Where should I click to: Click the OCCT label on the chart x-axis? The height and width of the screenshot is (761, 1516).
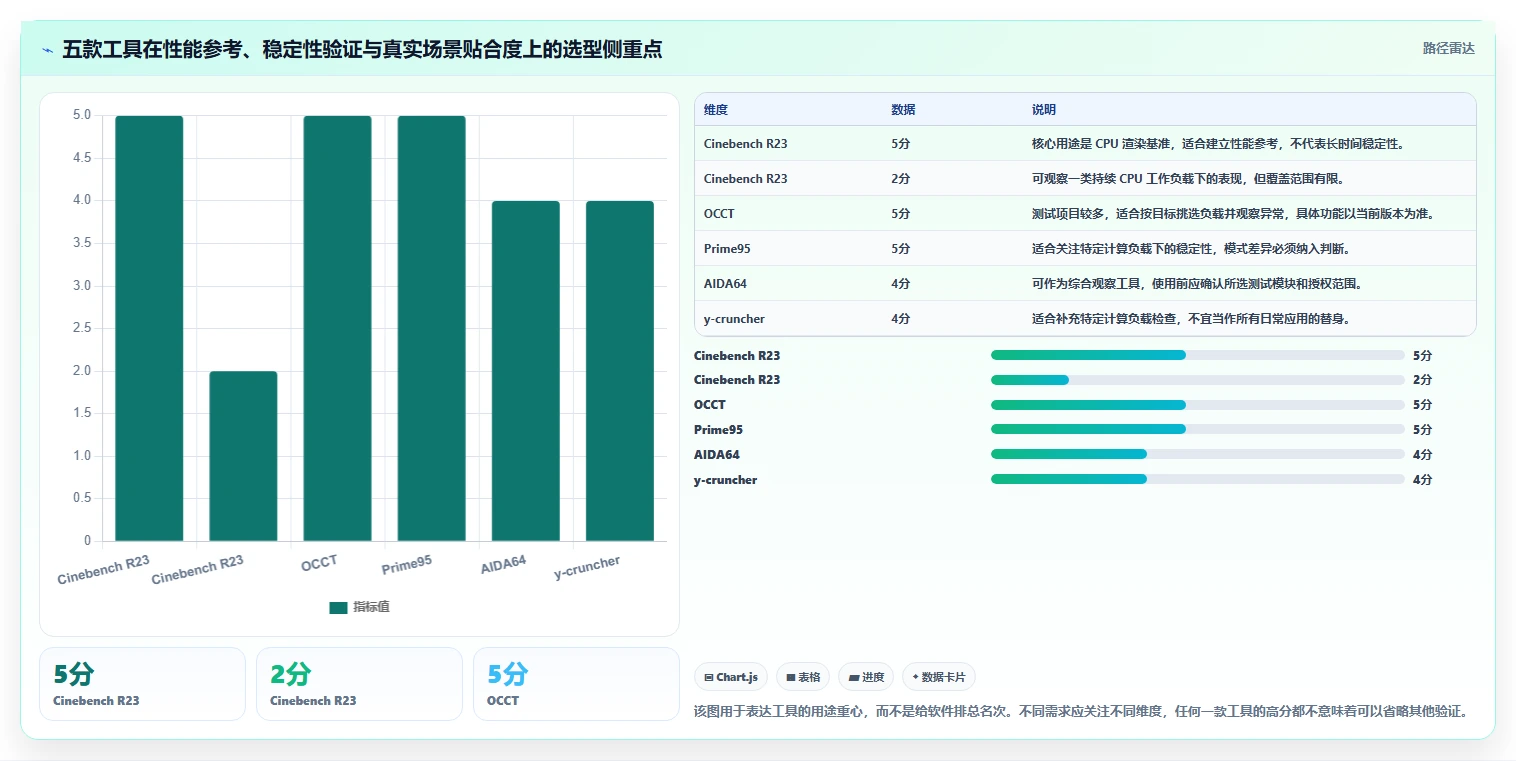tap(319, 564)
